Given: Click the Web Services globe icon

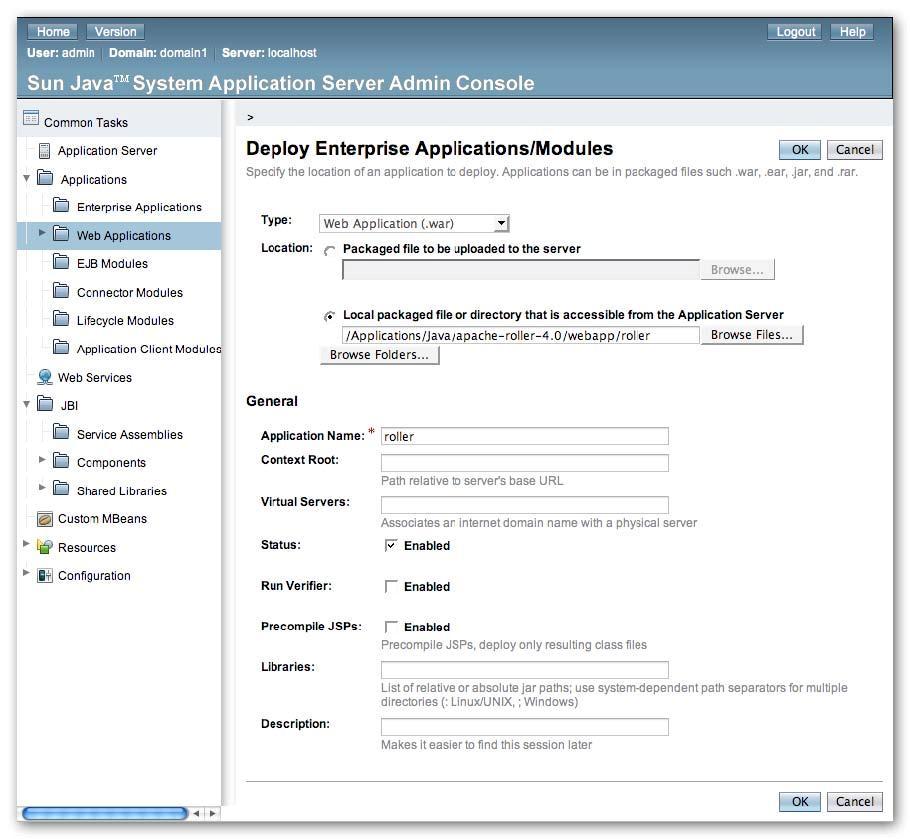Looking at the screenshot, I should click(45, 377).
